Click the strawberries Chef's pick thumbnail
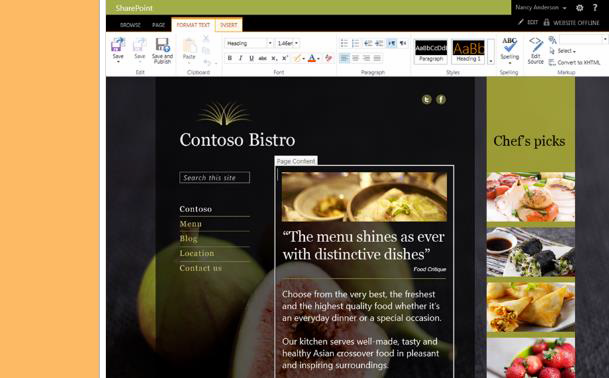Screen dimensions: 609x378 point(531,358)
